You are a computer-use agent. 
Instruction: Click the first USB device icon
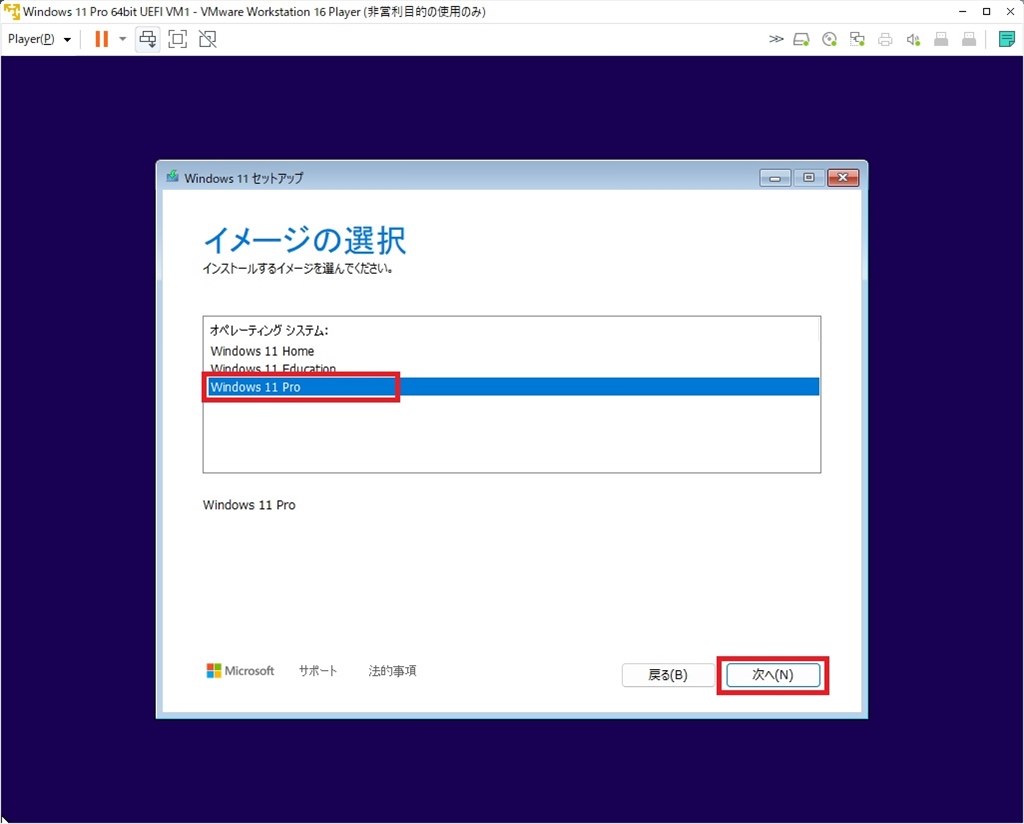coord(941,40)
